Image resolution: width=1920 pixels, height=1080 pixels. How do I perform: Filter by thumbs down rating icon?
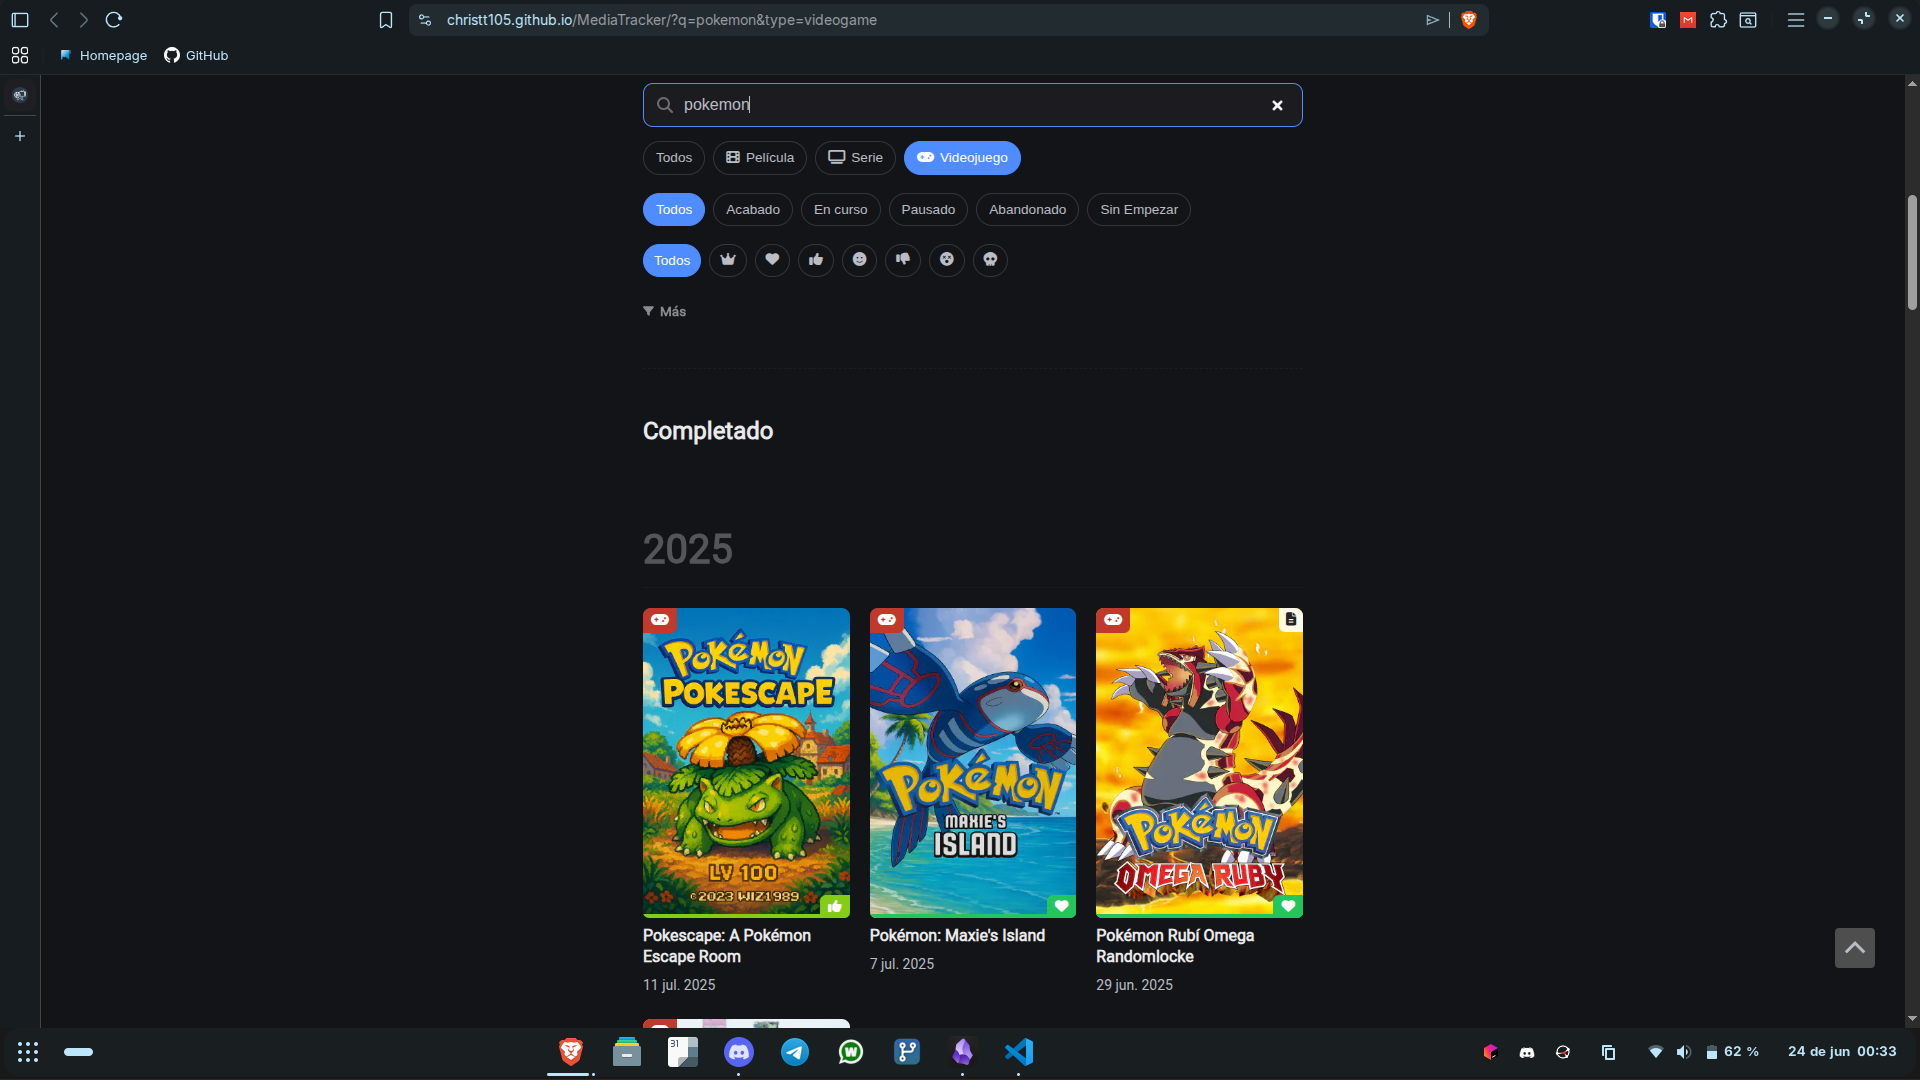(x=903, y=260)
